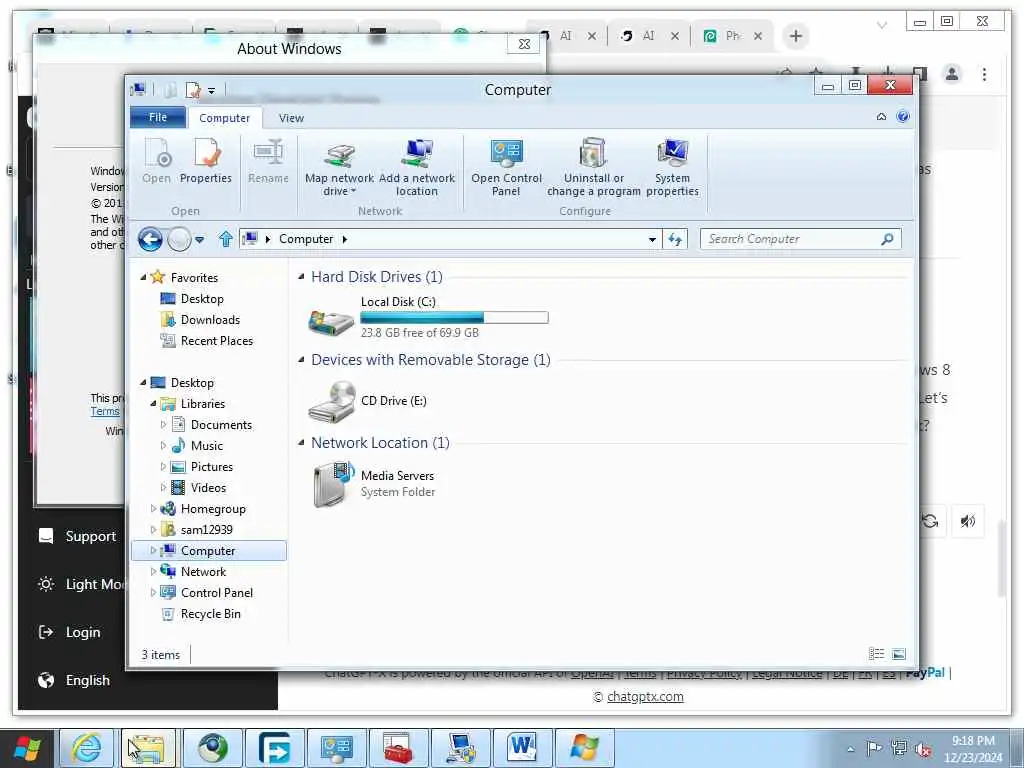Open a new browser tab

click(x=795, y=36)
